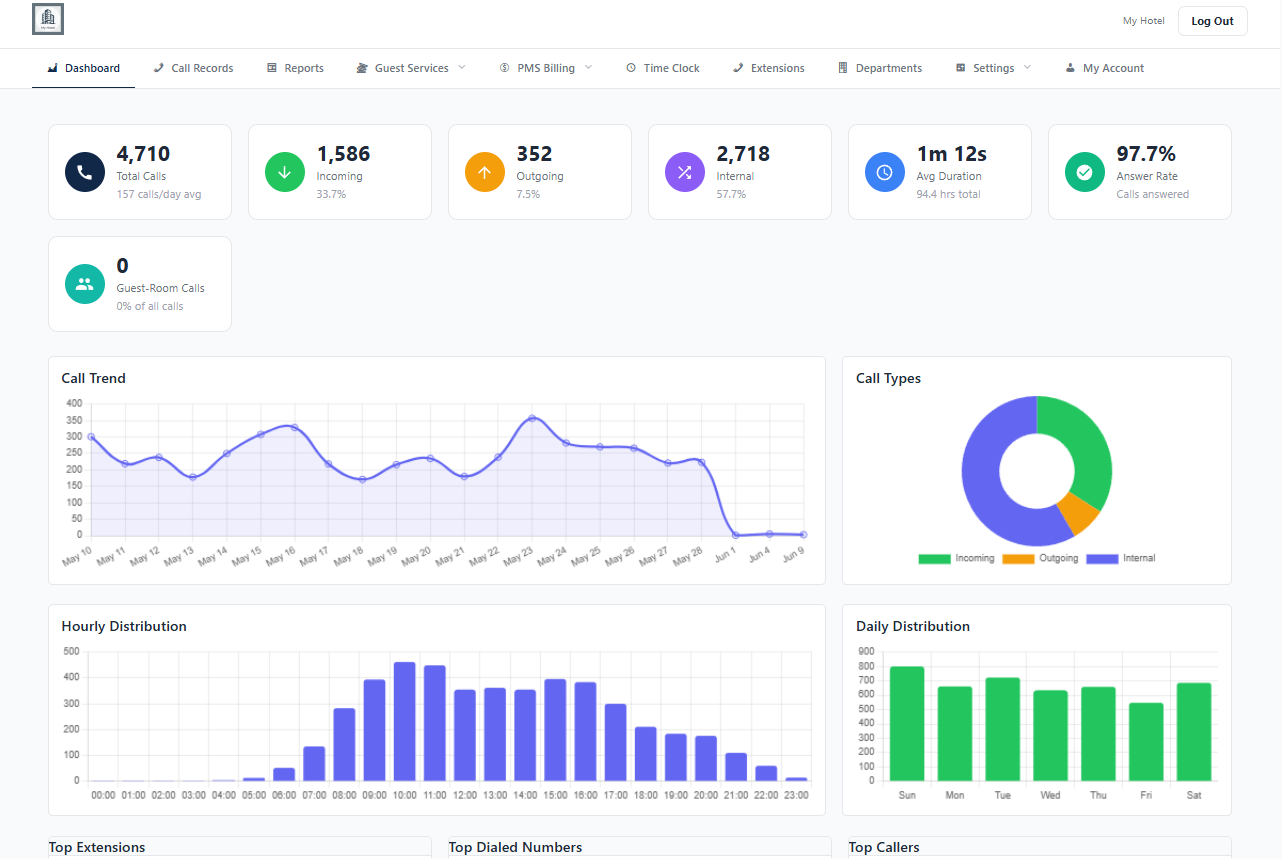
Task: Click the 4,710 Total Calls value
Action: click(143, 154)
